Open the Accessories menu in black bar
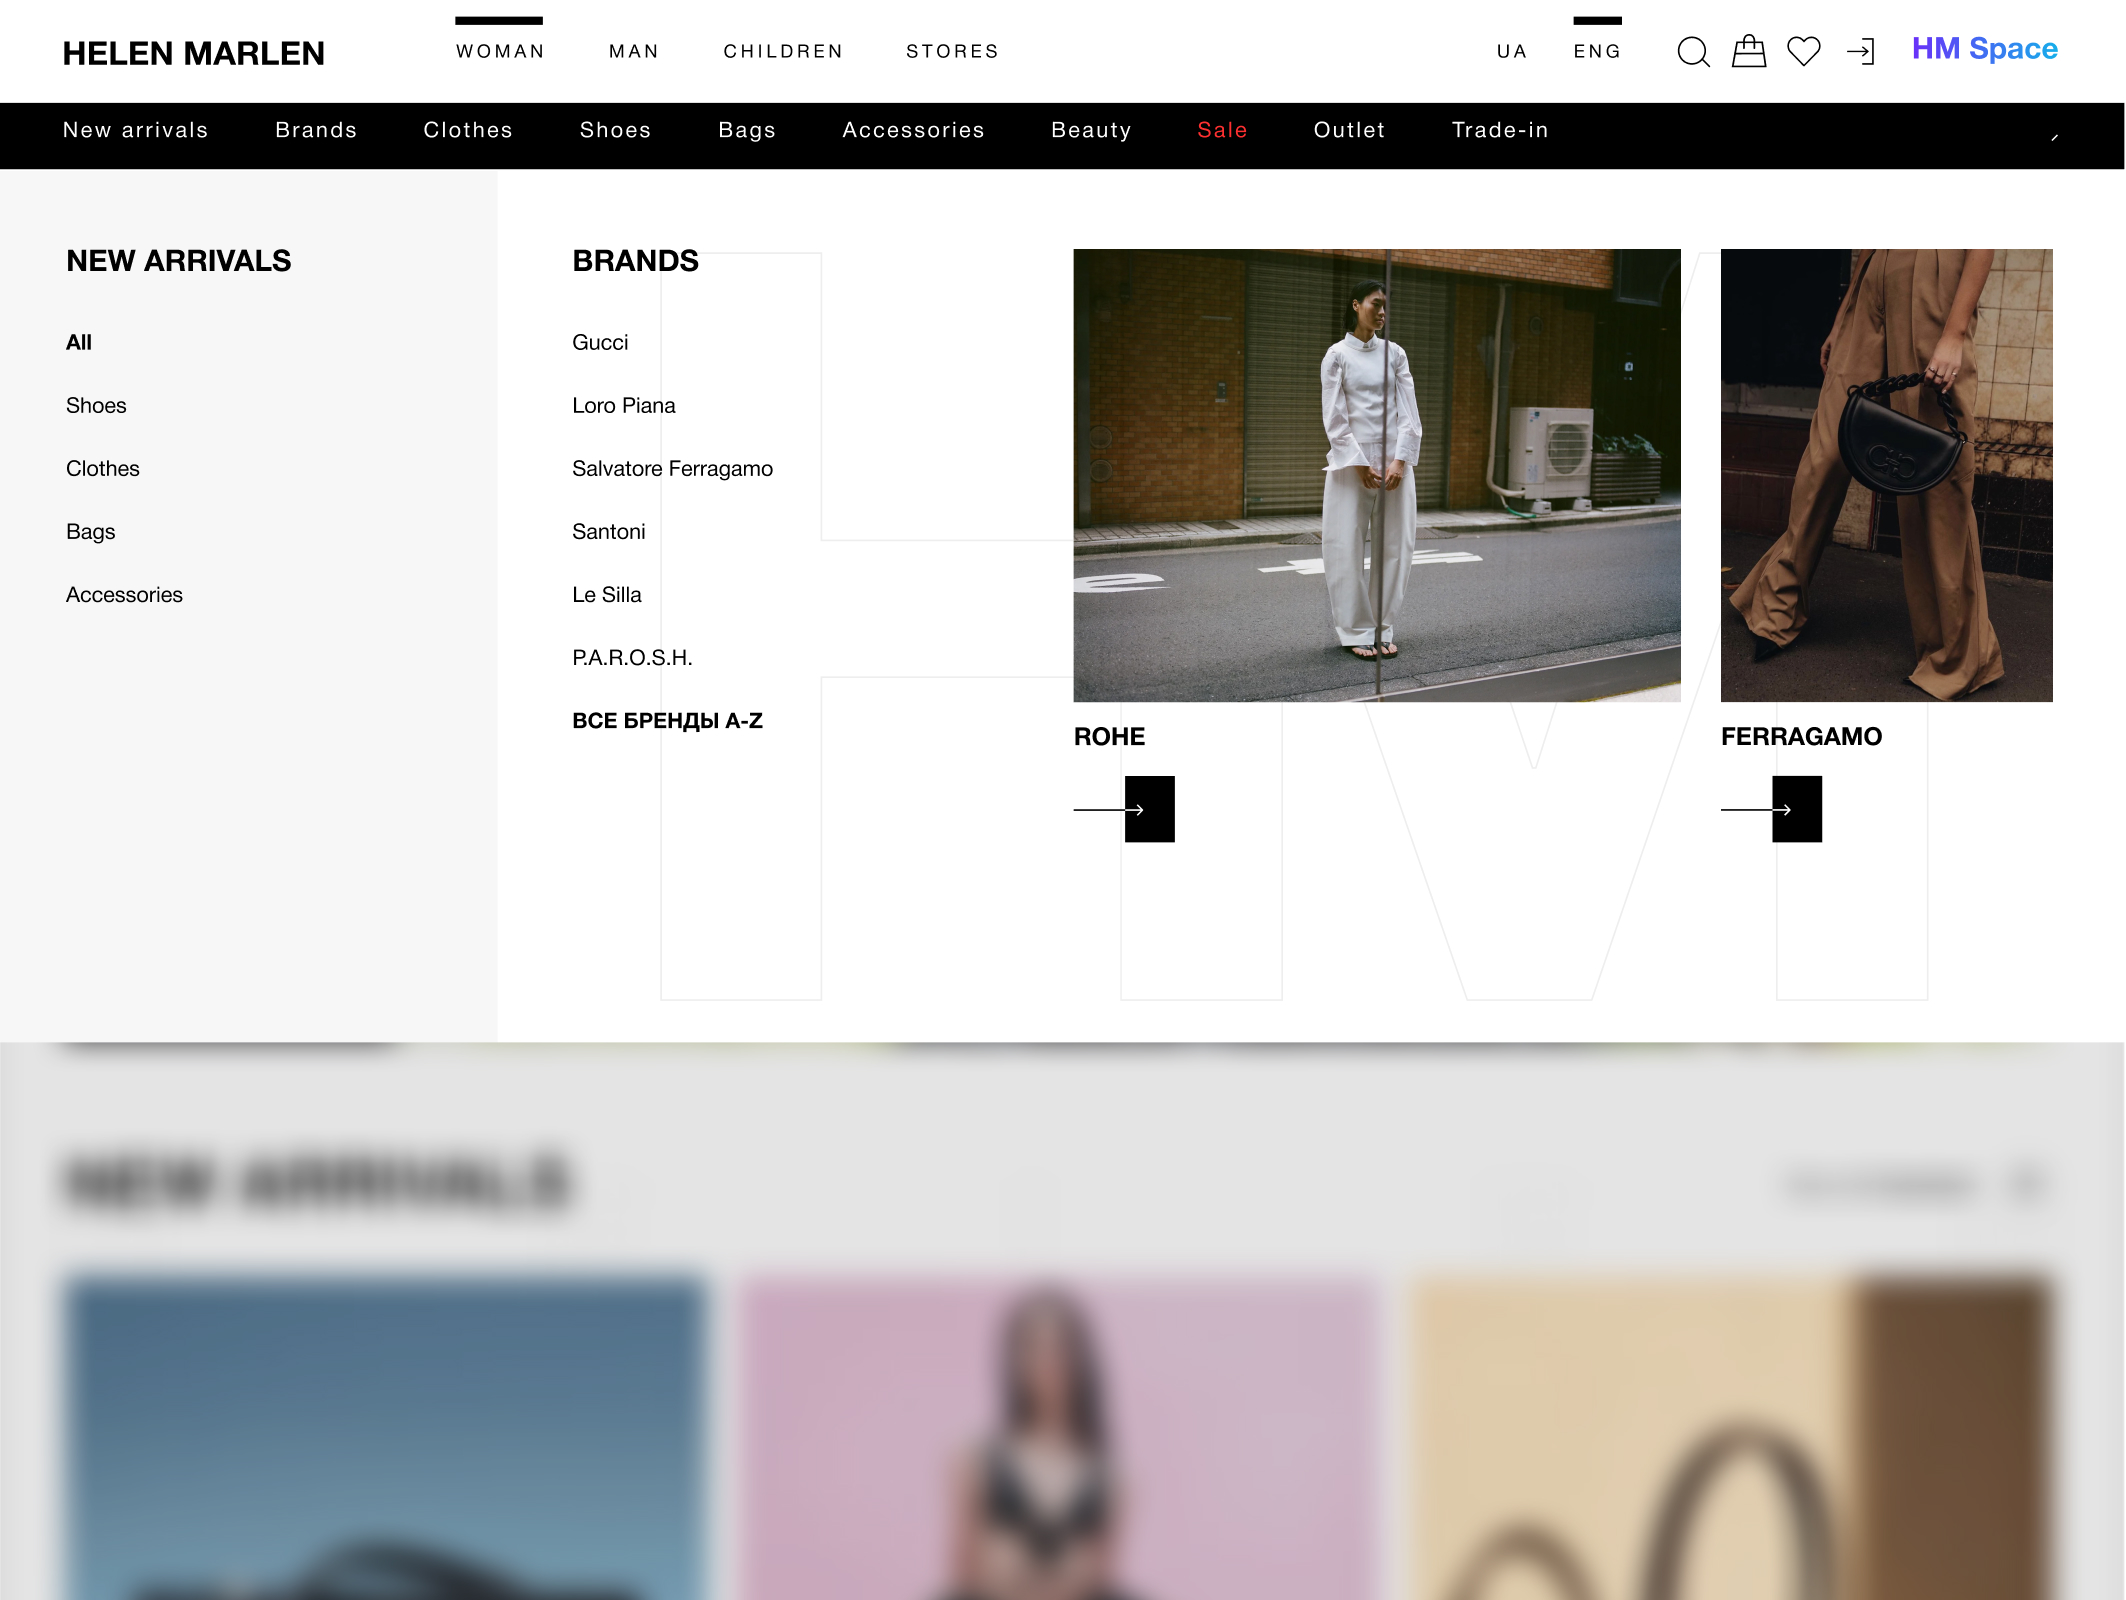Viewport: 2126px width, 1600px height. [x=913, y=130]
